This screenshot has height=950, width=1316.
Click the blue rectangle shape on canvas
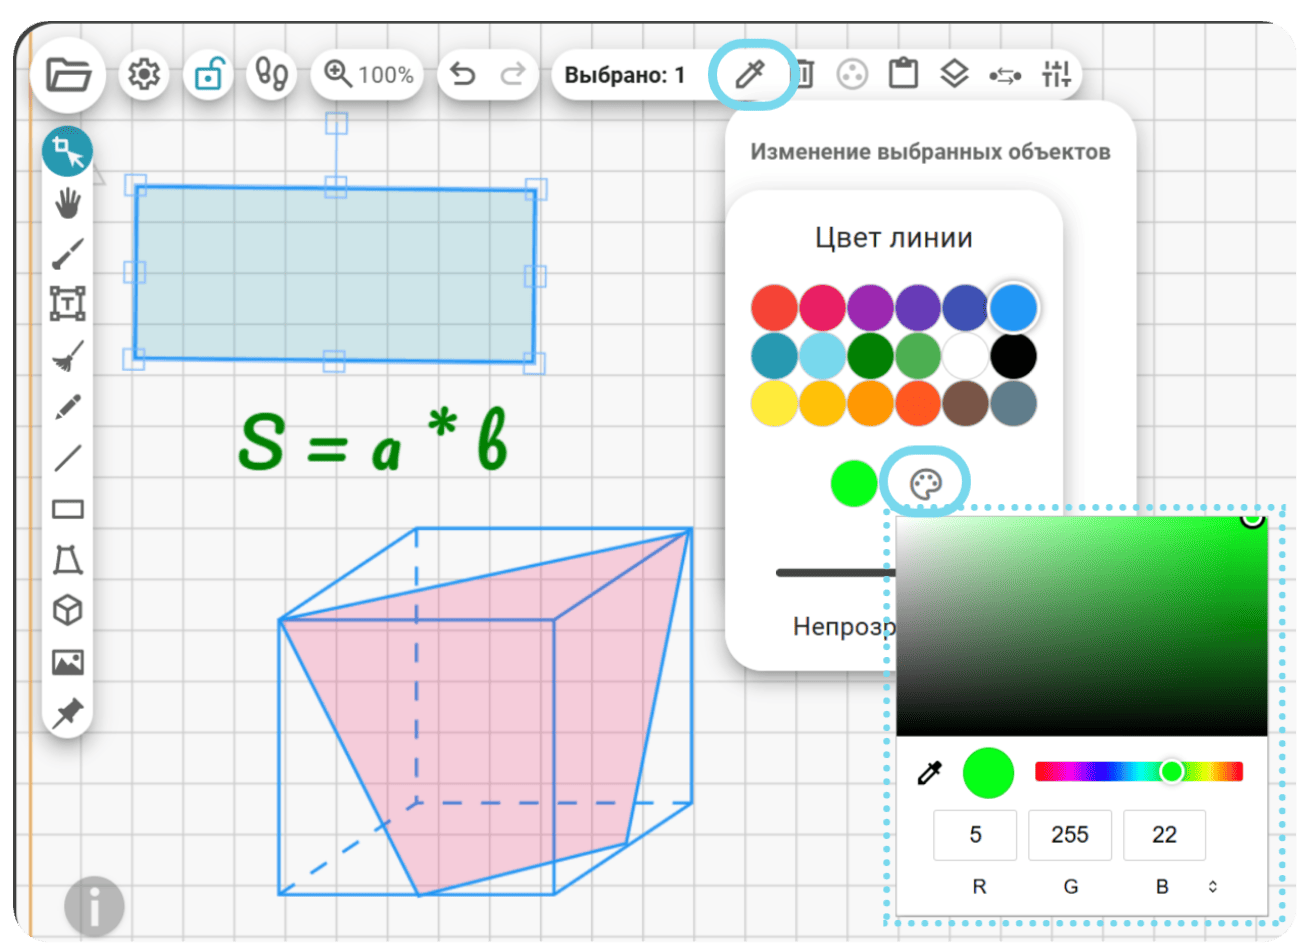(335, 273)
